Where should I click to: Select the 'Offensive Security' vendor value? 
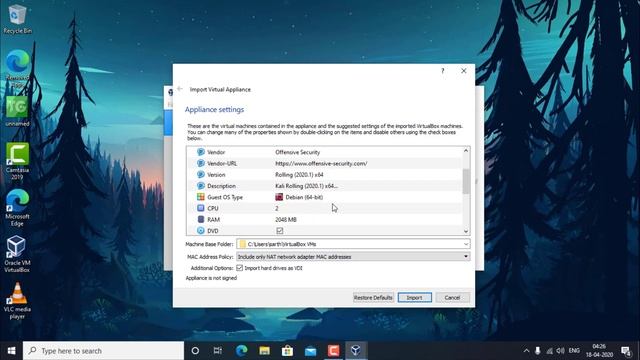(298, 152)
